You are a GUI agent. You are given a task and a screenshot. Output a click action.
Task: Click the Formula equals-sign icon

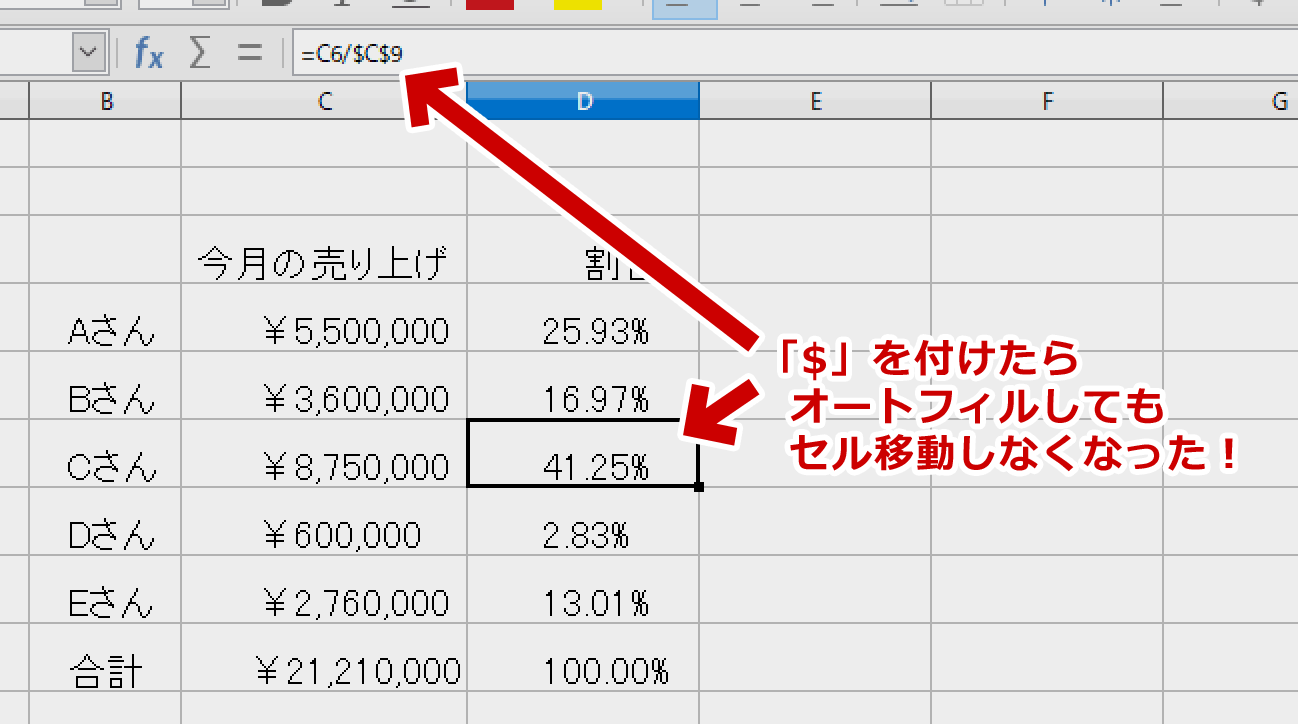point(249,53)
